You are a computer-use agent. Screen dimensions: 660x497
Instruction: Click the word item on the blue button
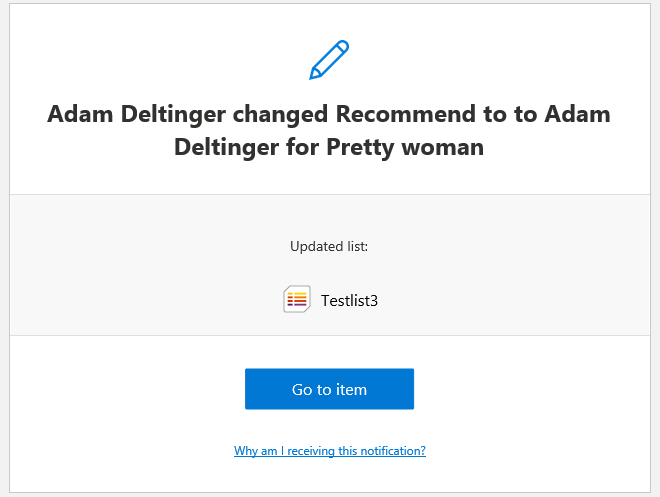point(351,389)
